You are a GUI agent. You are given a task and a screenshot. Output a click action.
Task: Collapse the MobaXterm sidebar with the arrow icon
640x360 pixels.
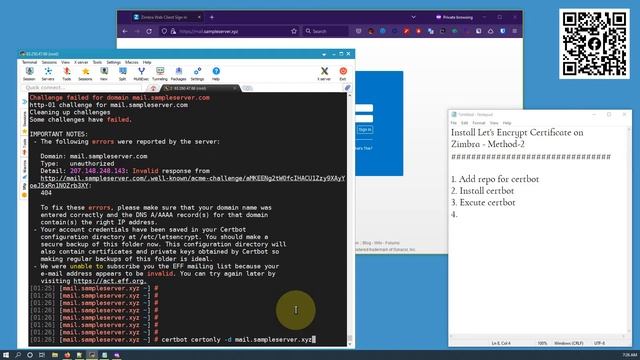(24, 101)
